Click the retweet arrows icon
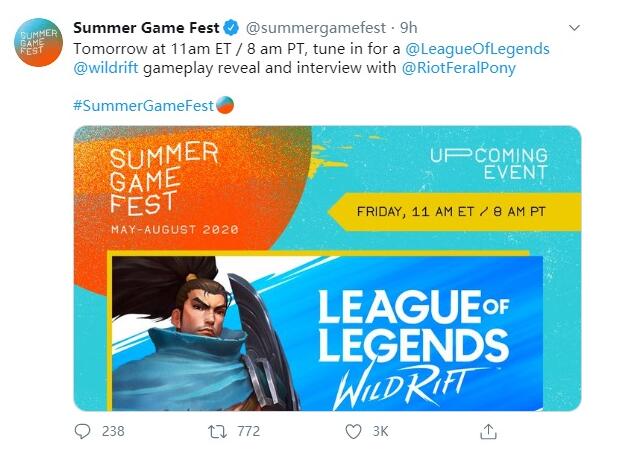622x457 pixels. [217, 431]
